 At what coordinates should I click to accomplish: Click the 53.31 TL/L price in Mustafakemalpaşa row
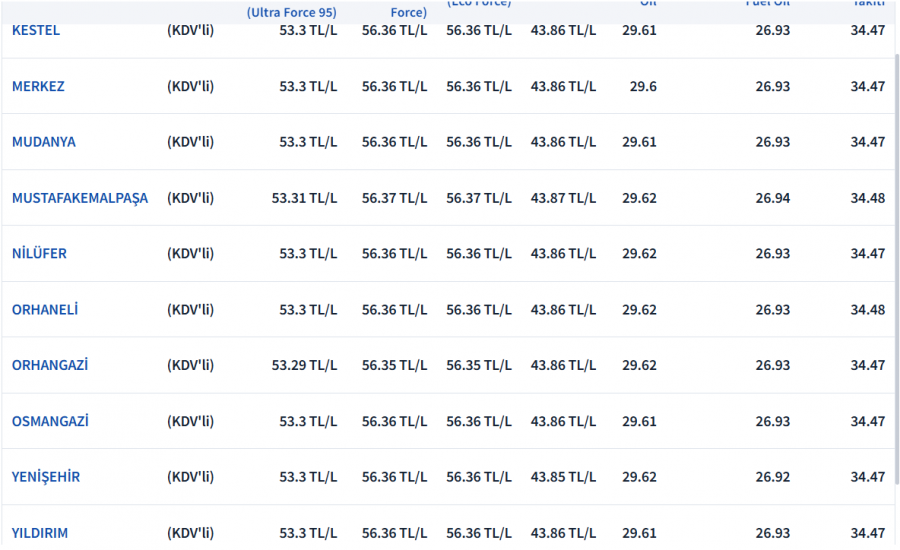(304, 198)
